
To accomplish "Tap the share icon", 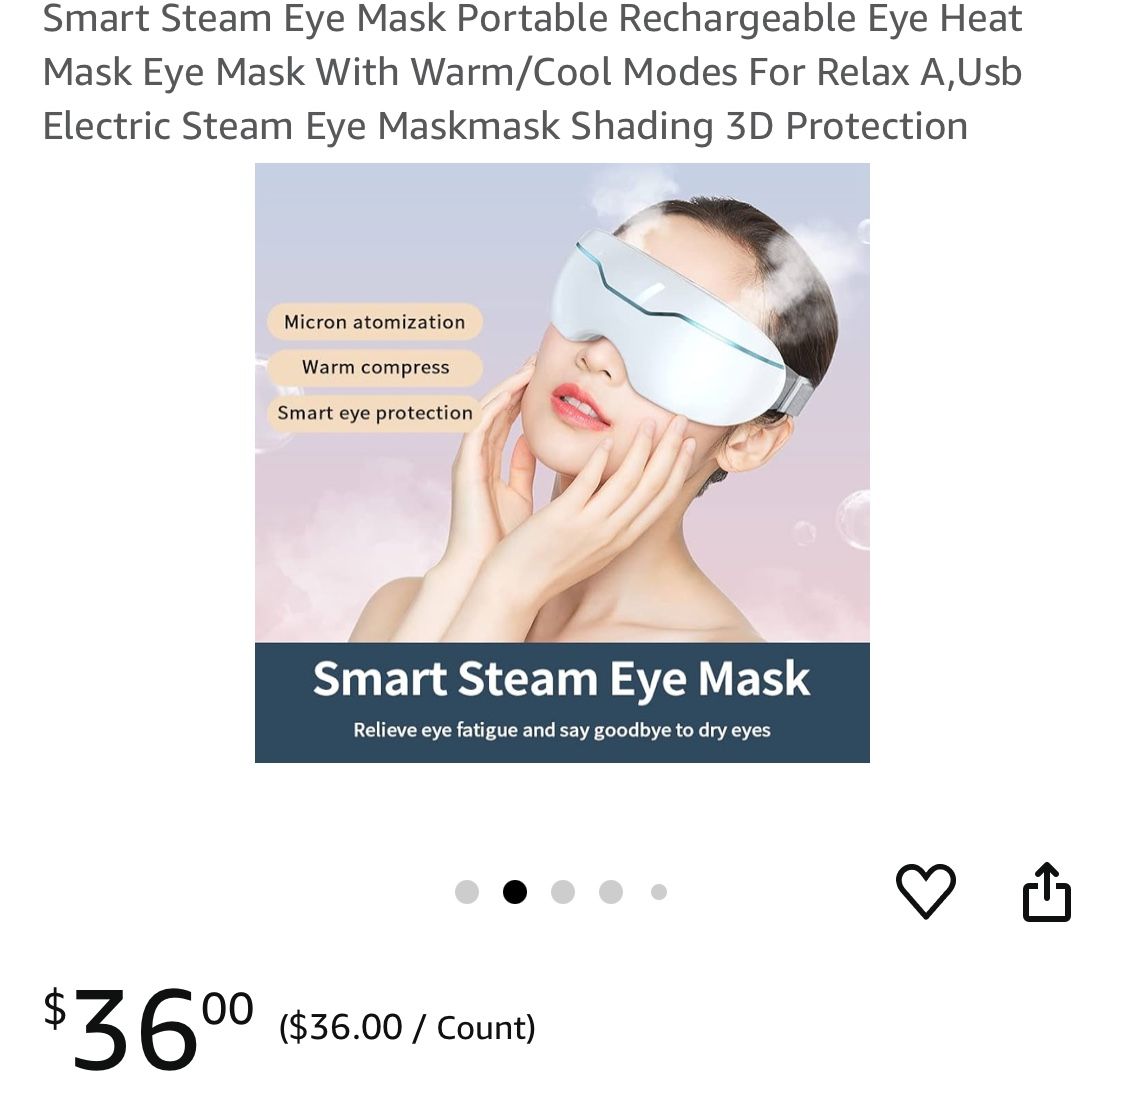I will [x=1046, y=891].
